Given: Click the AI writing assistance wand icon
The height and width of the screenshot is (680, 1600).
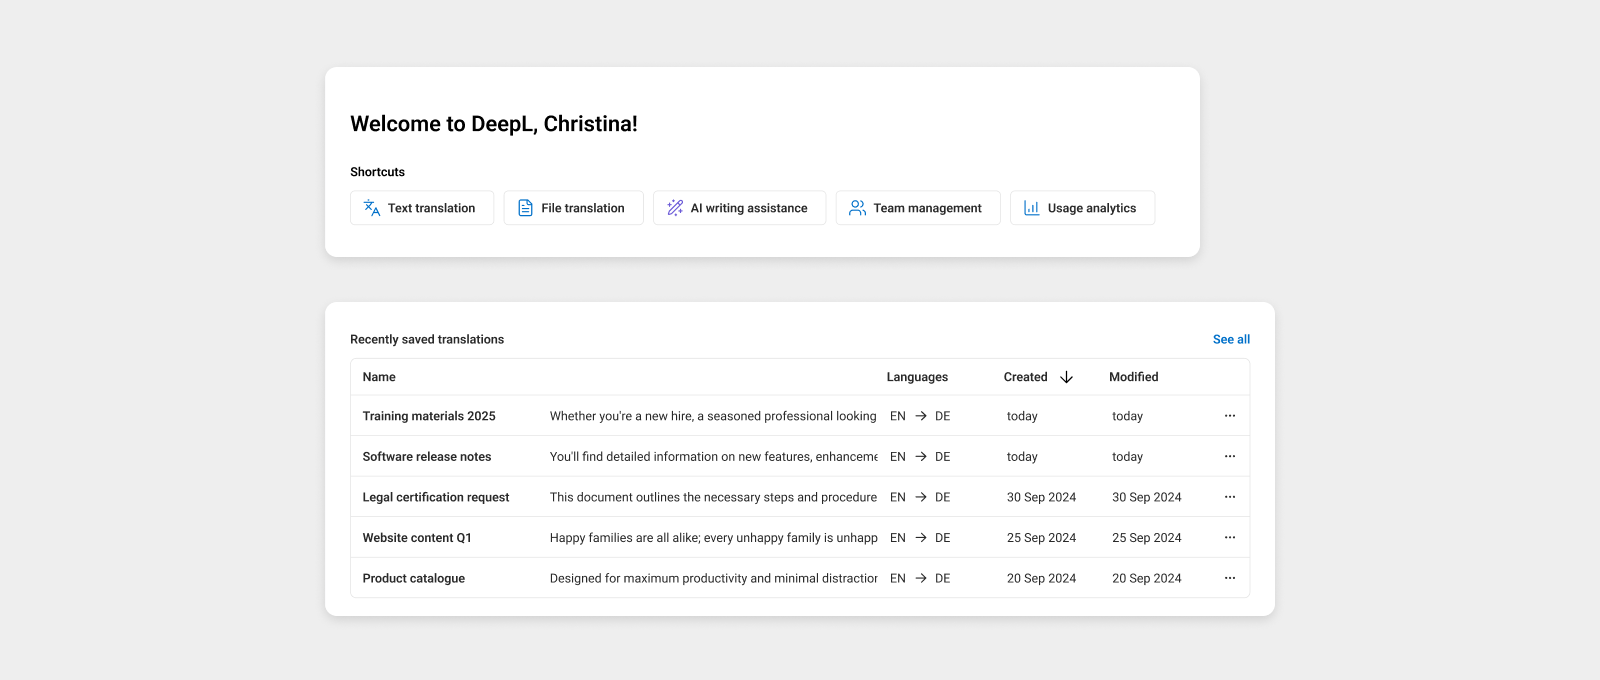Looking at the screenshot, I should [x=675, y=208].
